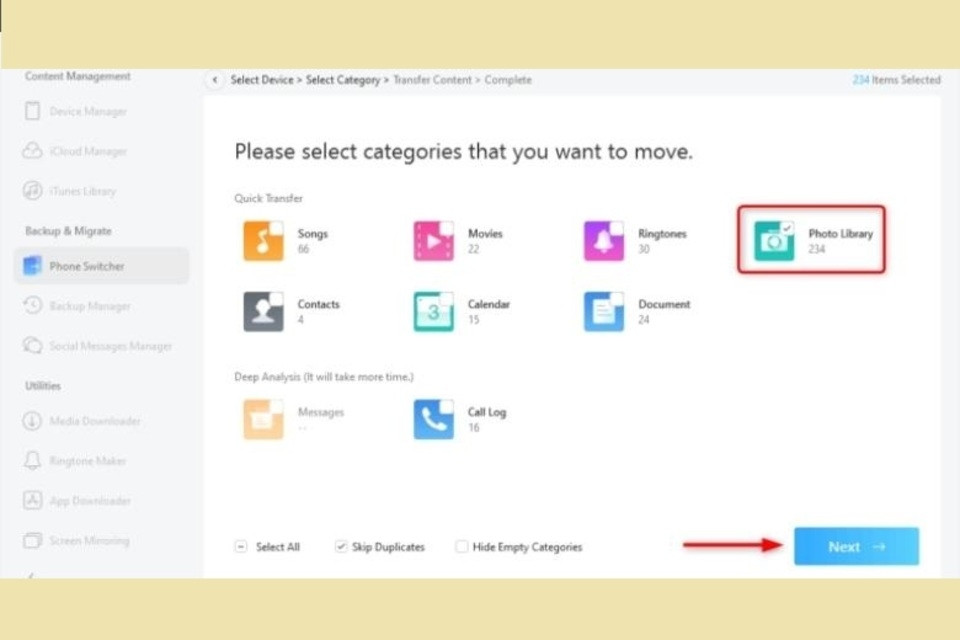Viewport: 960px width, 640px height.
Task: Select the Document category icon
Action: [604, 312]
